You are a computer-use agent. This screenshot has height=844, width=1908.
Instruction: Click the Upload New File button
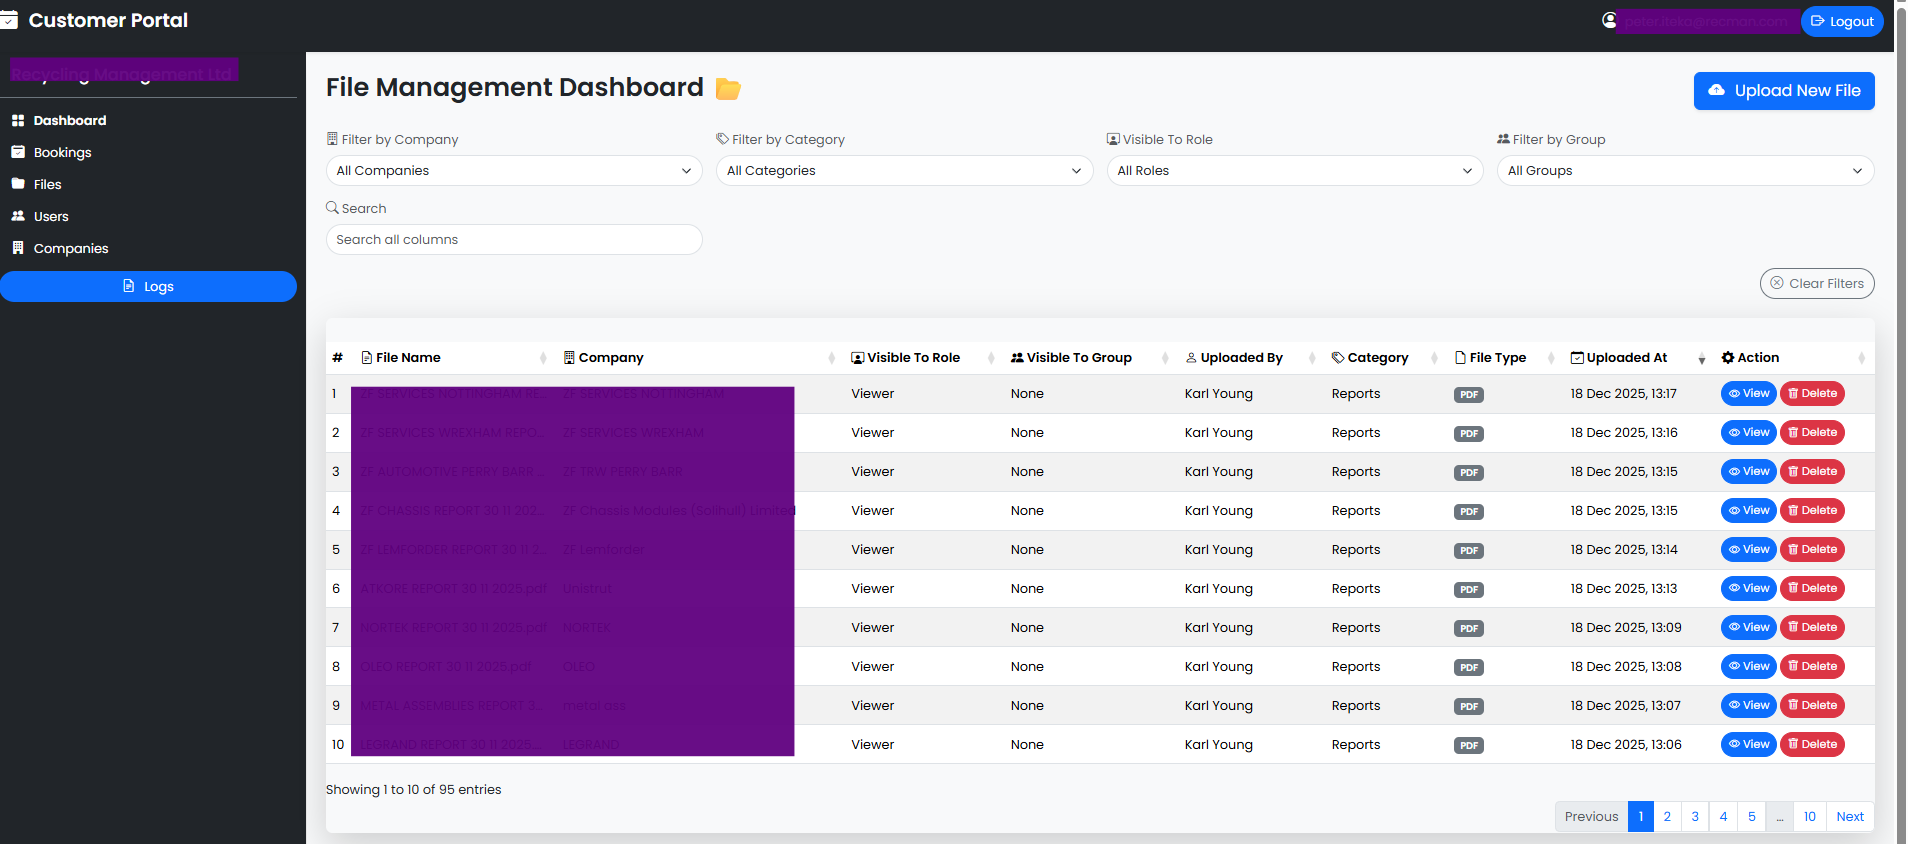1783,91
